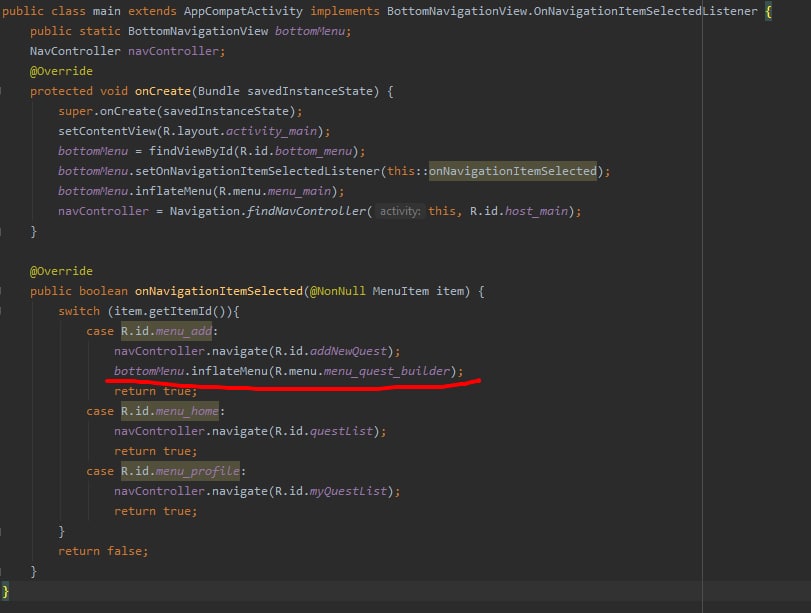Click the "bottom_menu" id reference

pyautogui.click(x=313, y=151)
